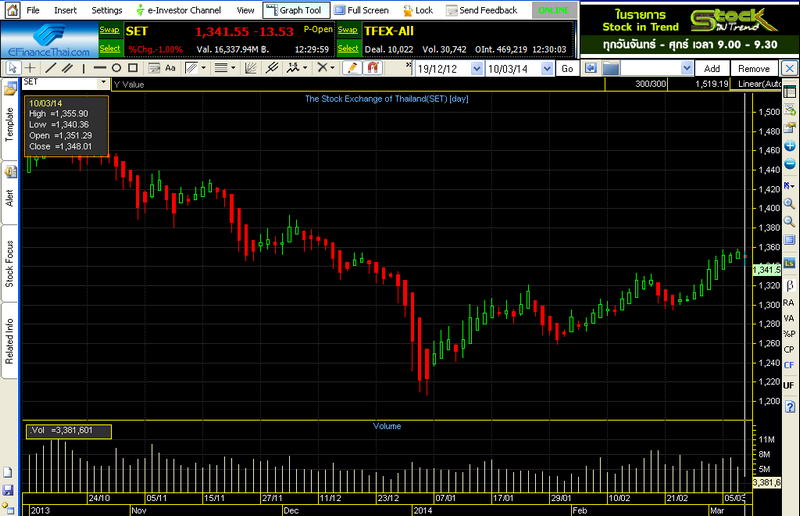Screen dimensions: 800x516
Task: Pick the circle drawing tool
Action: point(116,68)
